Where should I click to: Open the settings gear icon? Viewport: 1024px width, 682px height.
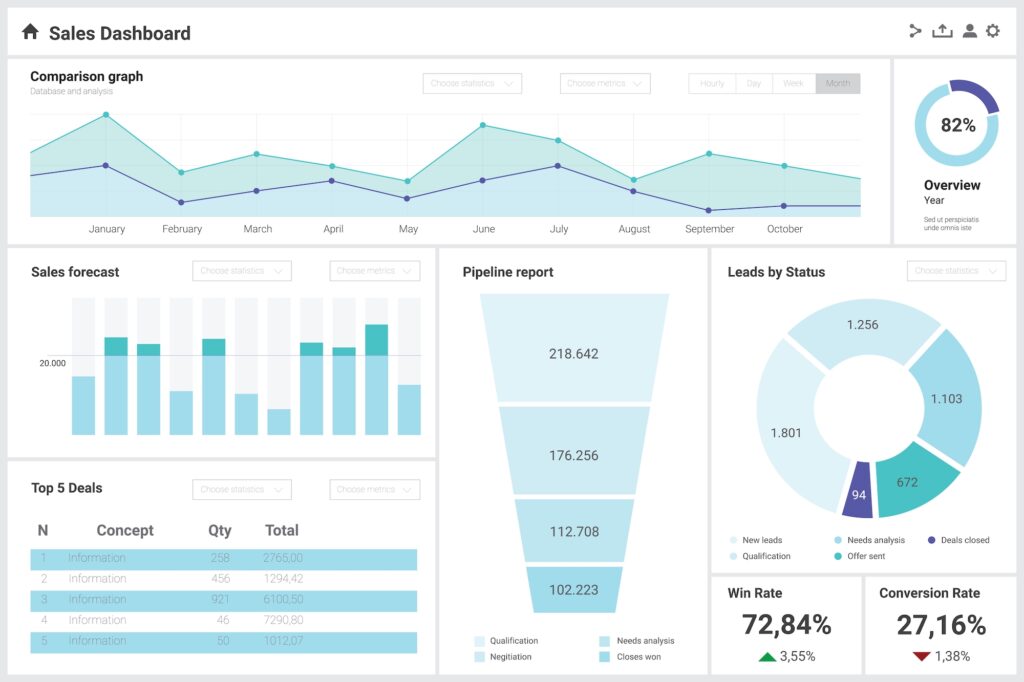coord(993,30)
